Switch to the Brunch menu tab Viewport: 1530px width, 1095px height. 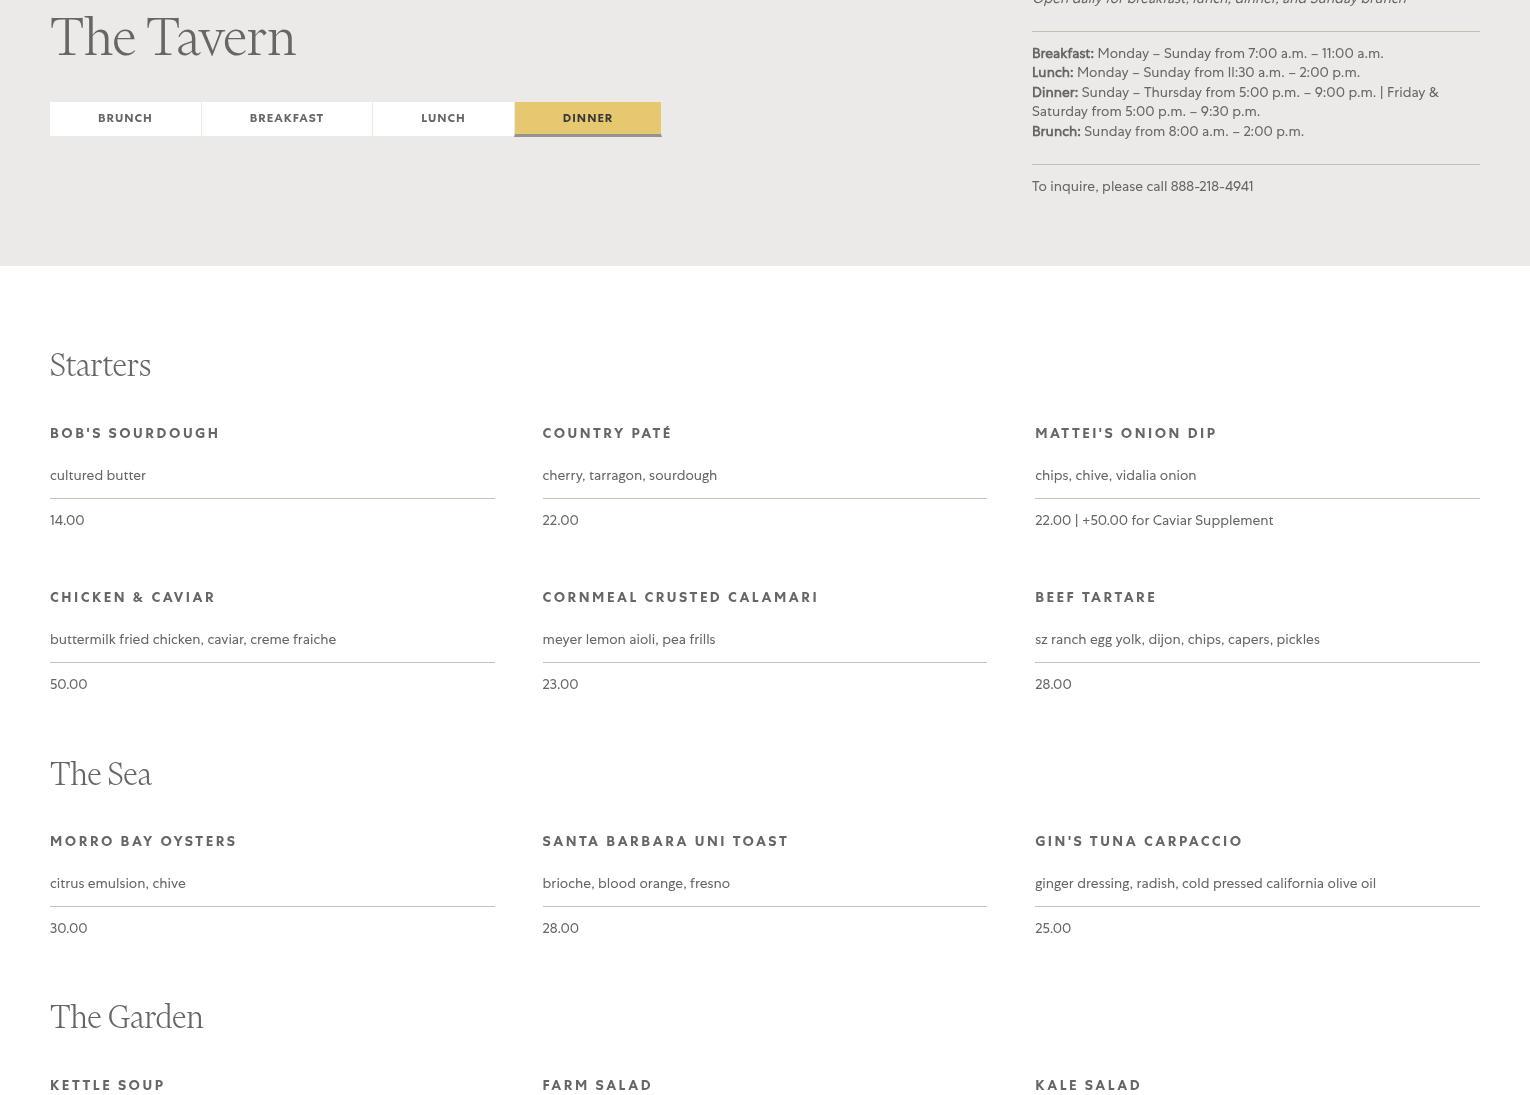125,118
